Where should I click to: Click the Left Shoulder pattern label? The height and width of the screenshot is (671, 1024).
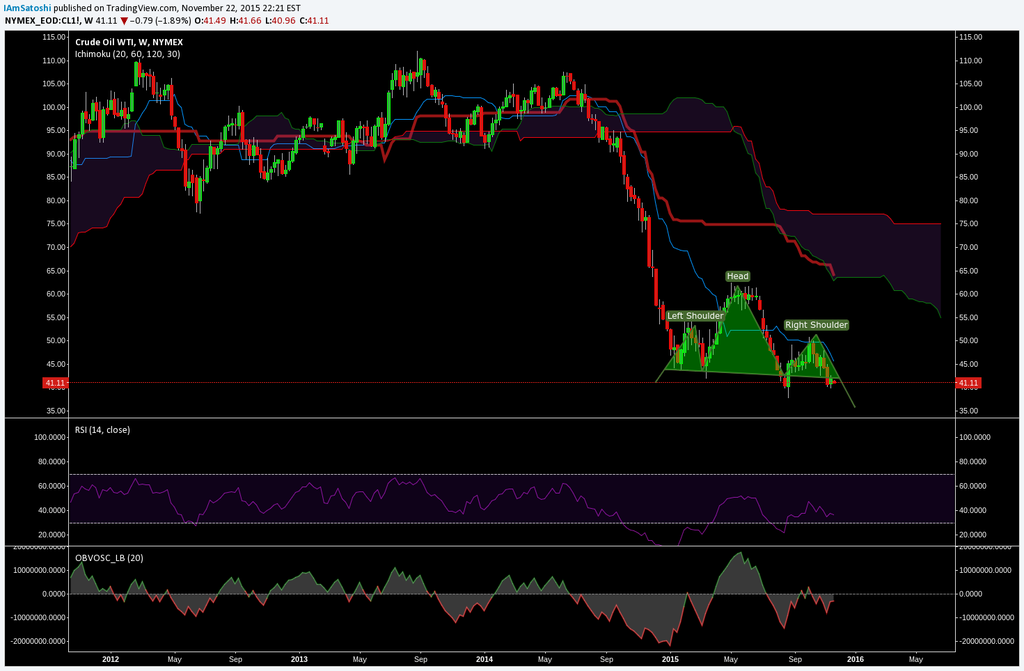click(695, 316)
